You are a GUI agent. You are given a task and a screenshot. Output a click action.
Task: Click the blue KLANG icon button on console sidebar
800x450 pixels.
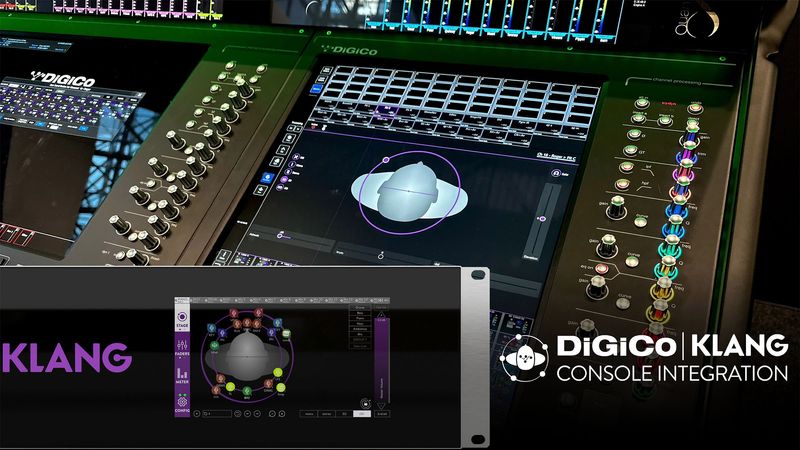pos(268,178)
